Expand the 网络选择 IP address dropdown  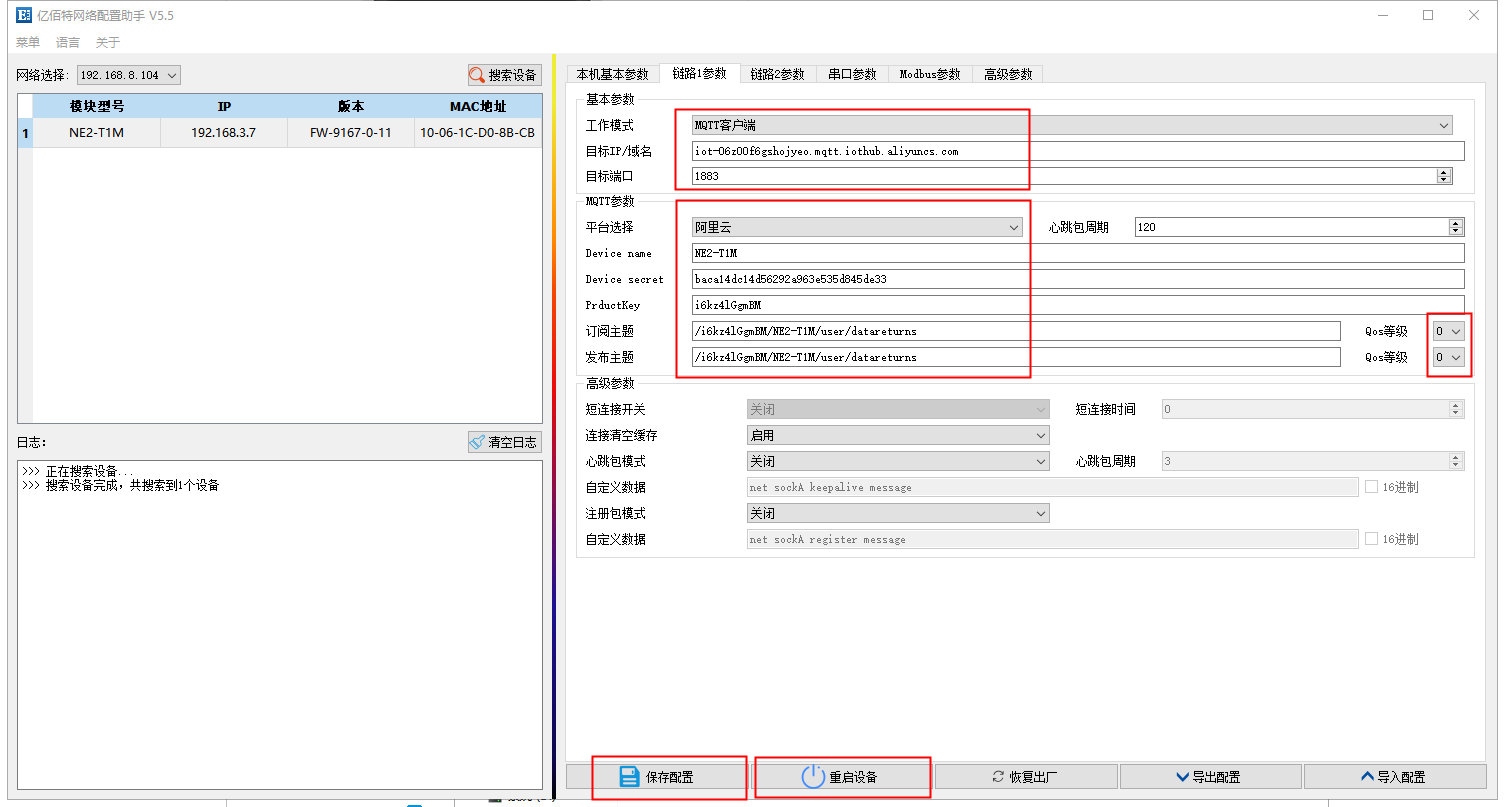129,75
